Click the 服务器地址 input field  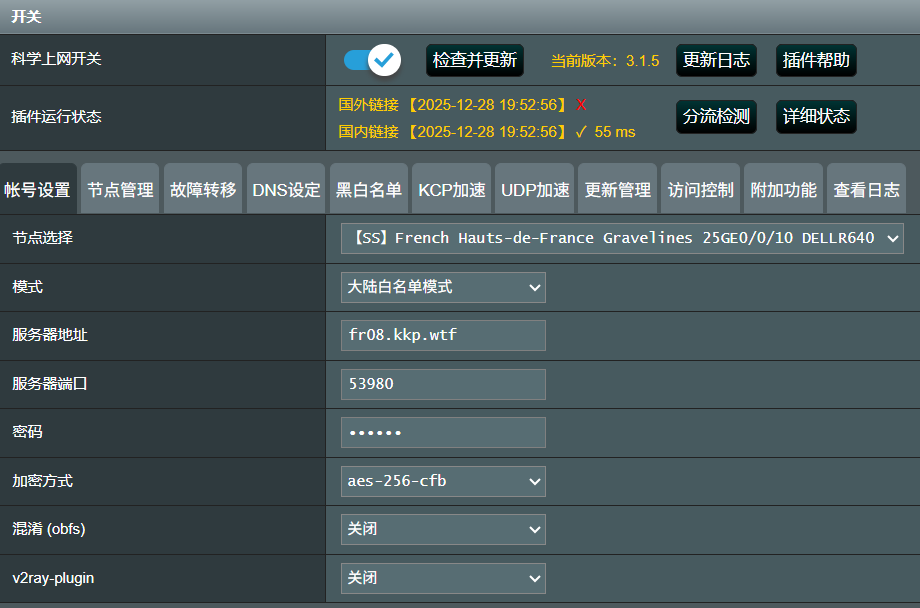pyautogui.click(x=443, y=335)
